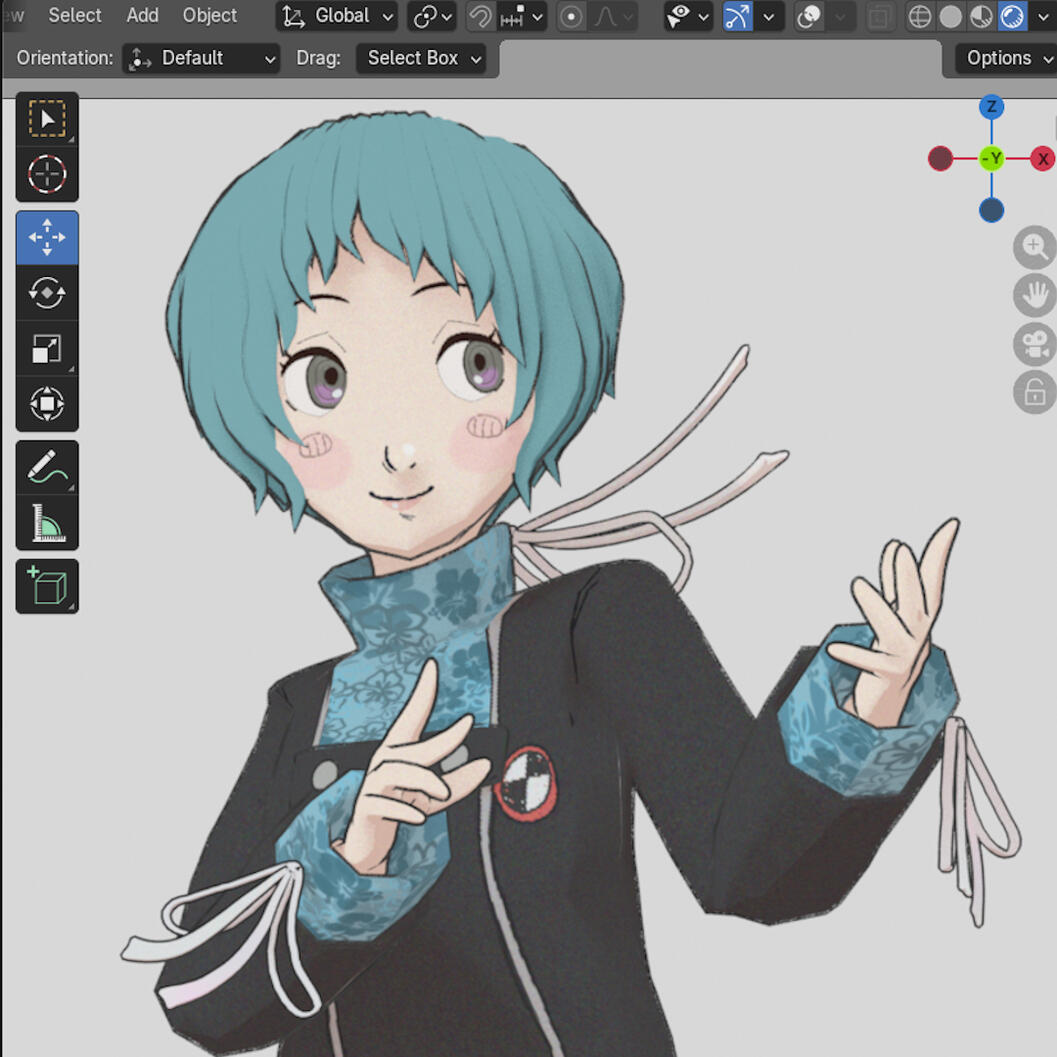Pick the Rotate tool
This screenshot has width=1057, height=1057.
47,293
